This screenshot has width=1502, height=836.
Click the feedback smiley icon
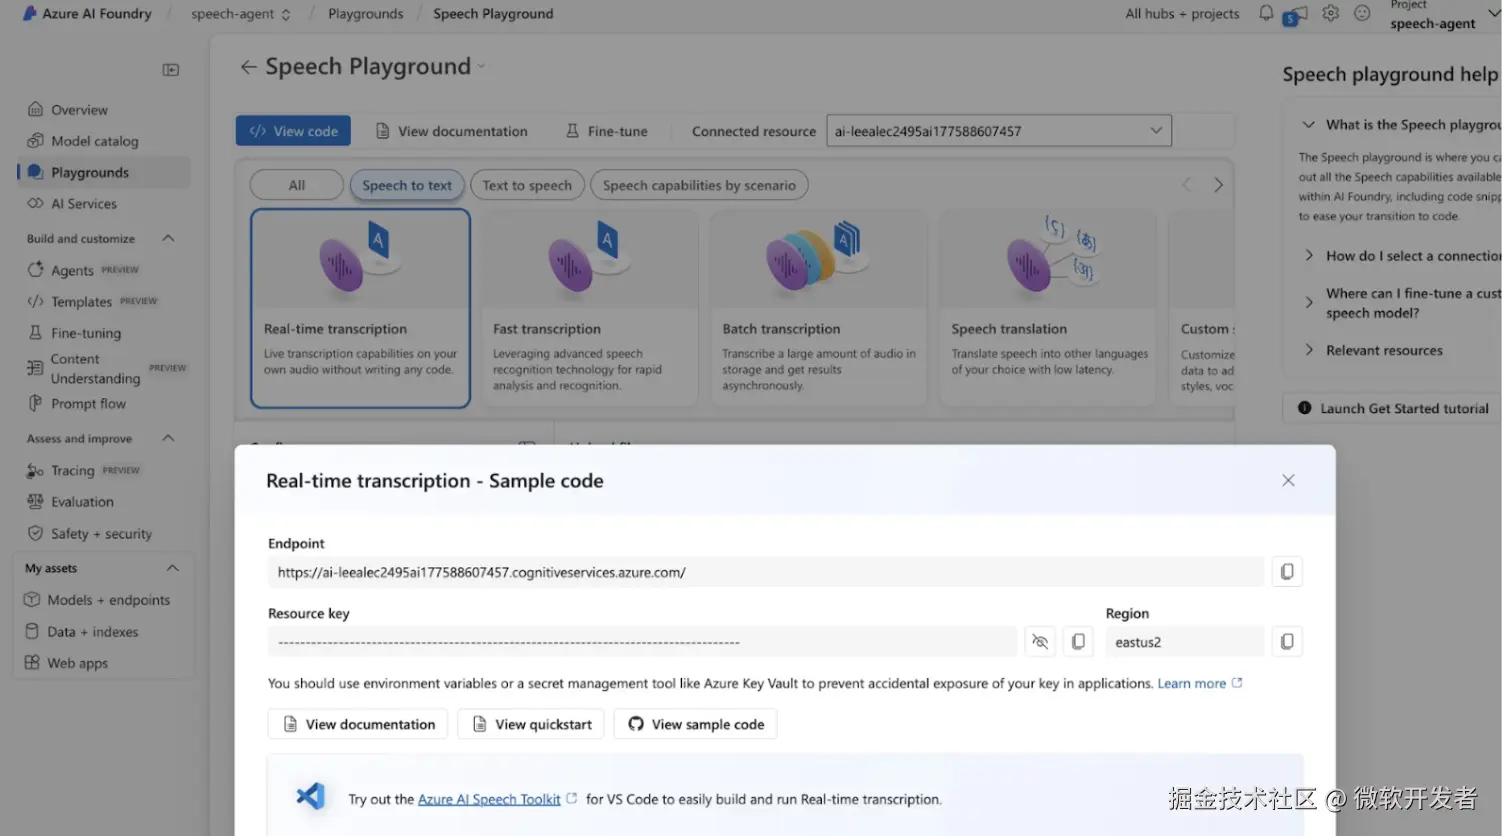(x=1362, y=13)
